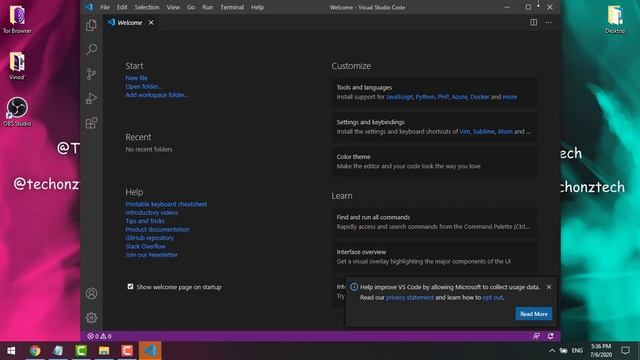Open Tips and Tricks link
The height and width of the screenshot is (360, 640).
click(145, 221)
